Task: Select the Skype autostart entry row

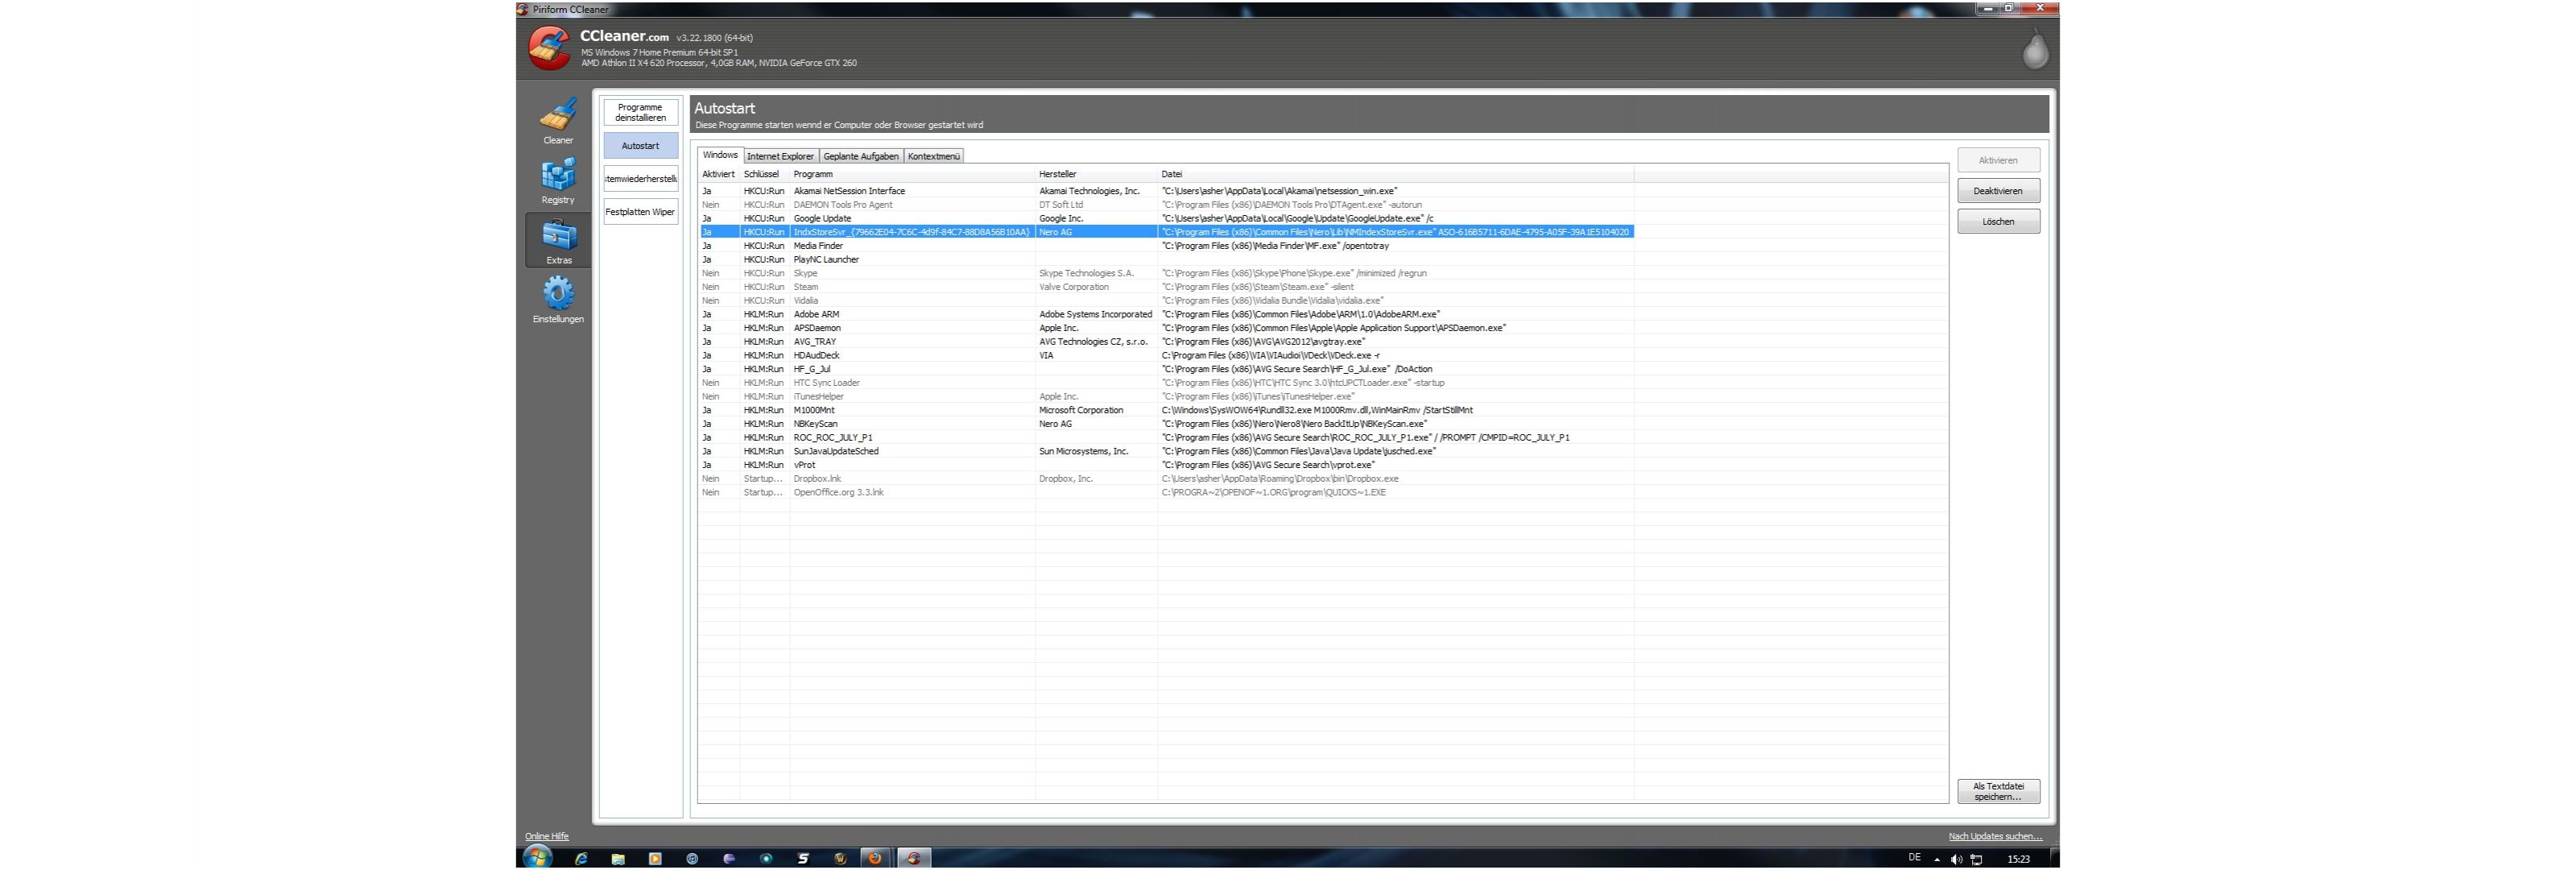Action: (900, 273)
